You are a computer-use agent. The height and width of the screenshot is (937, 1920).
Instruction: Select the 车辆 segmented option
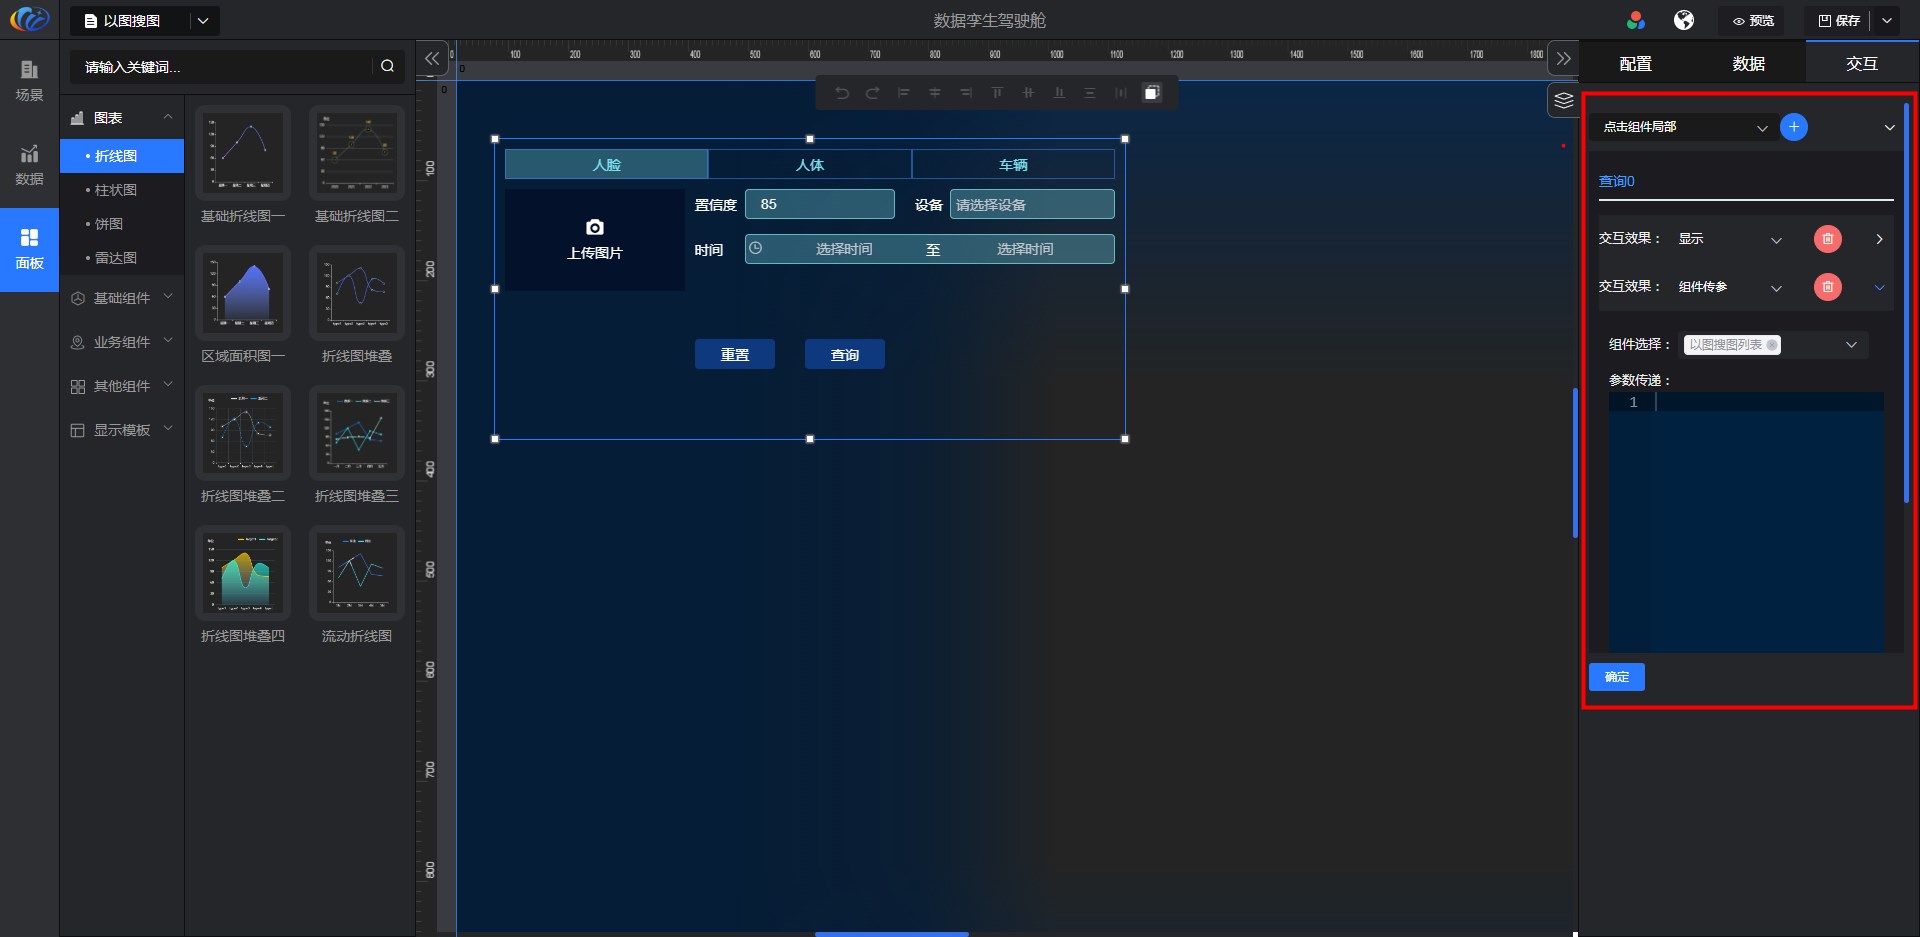pos(1013,165)
